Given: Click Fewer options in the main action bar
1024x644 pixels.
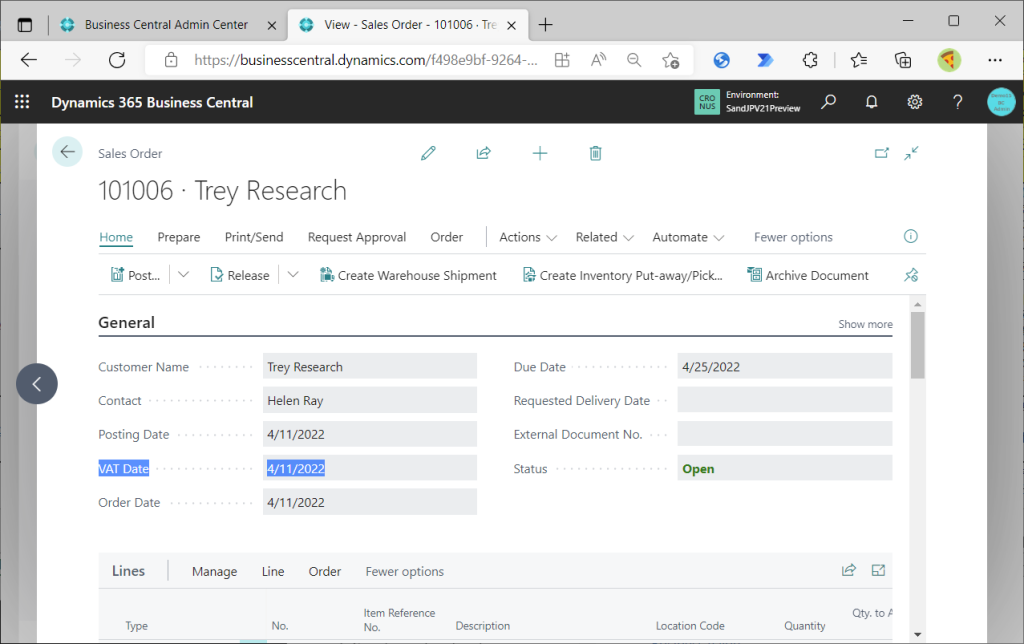Looking at the screenshot, I should point(793,237).
